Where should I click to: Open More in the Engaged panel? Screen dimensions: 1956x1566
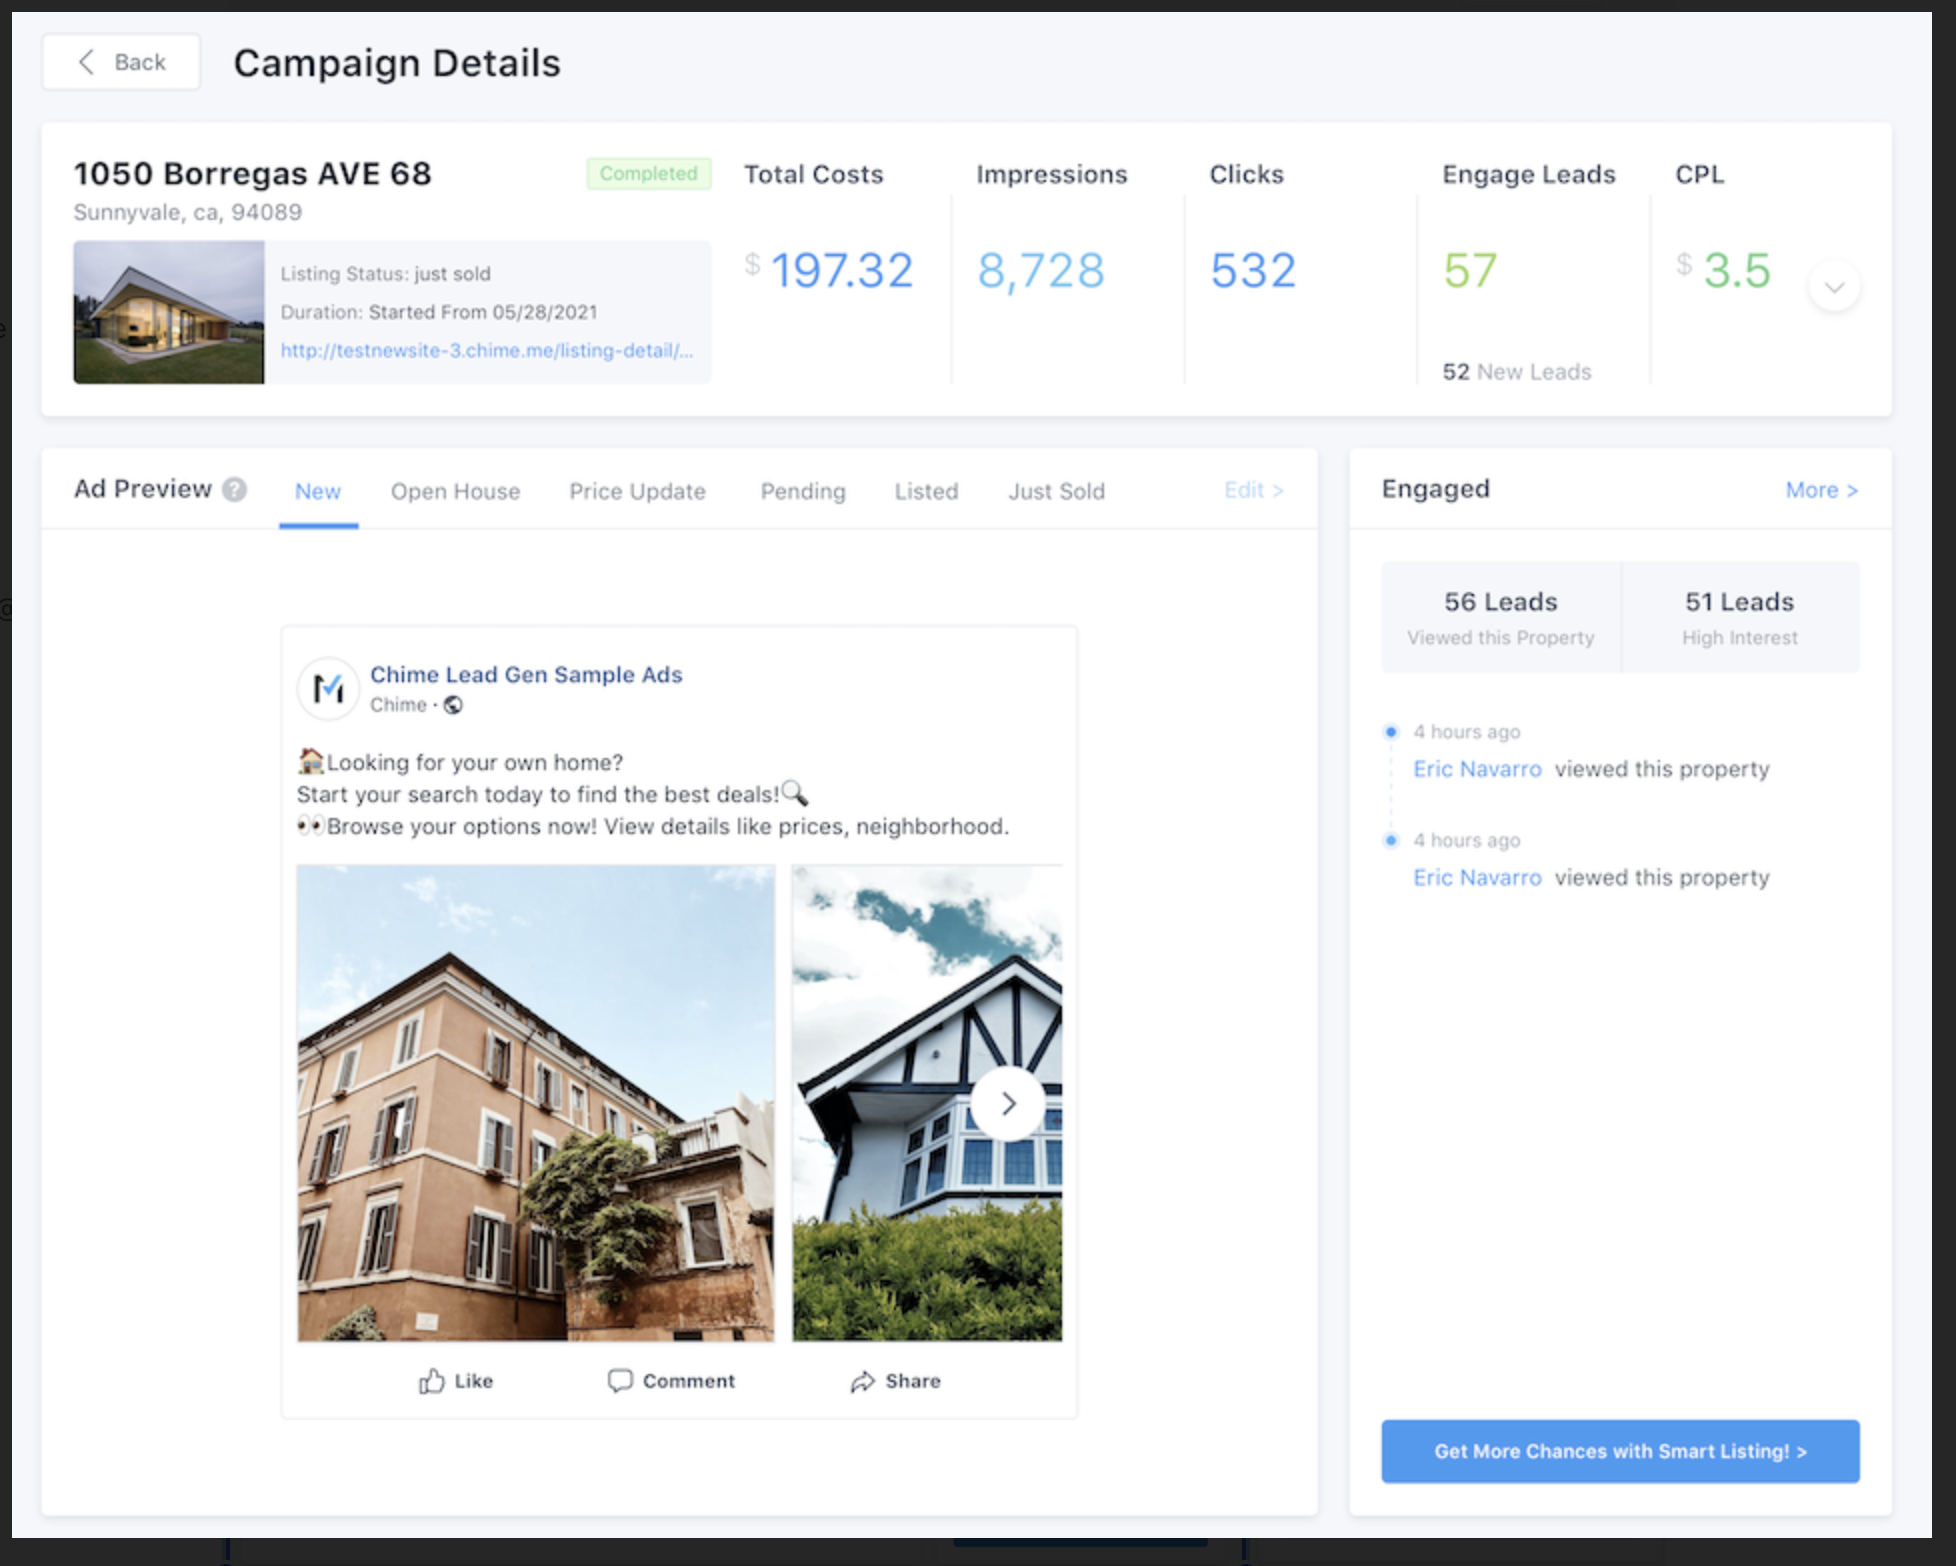point(1821,490)
